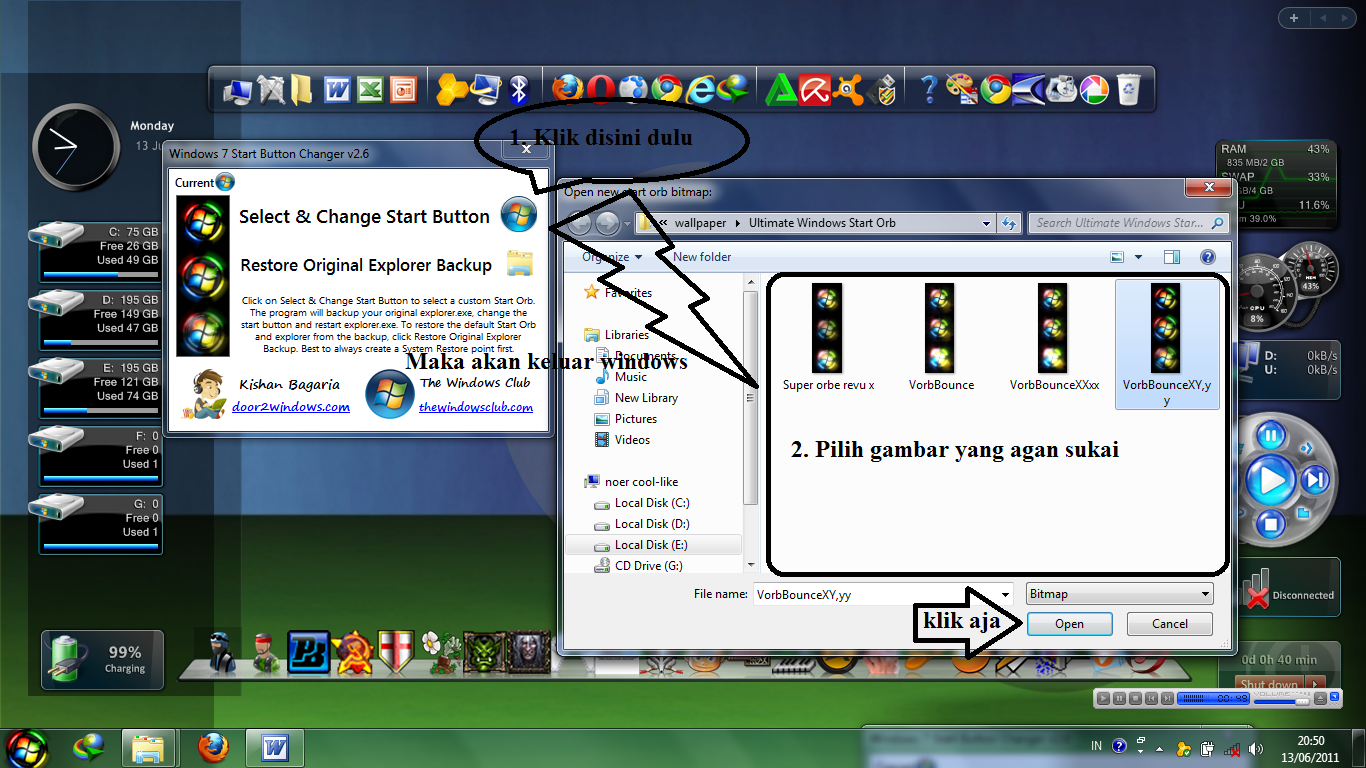Screen dimensions: 1366x768
Task: Launch Microsoft Word from top dock
Action: [337, 90]
